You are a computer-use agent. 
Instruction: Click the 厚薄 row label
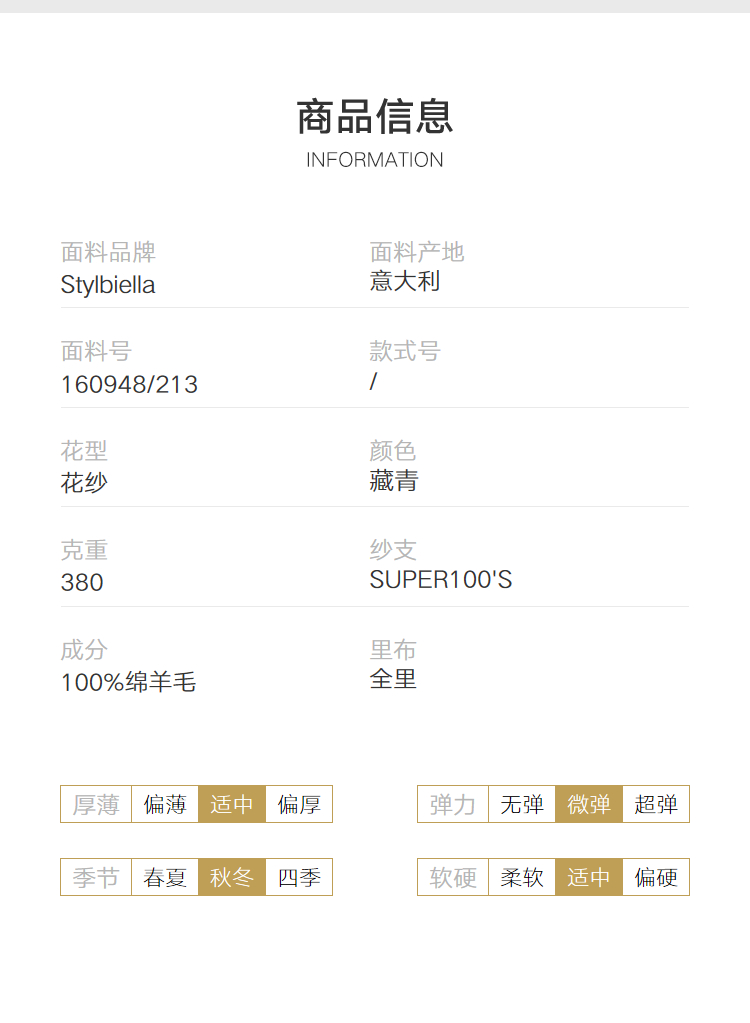[x=96, y=804]
